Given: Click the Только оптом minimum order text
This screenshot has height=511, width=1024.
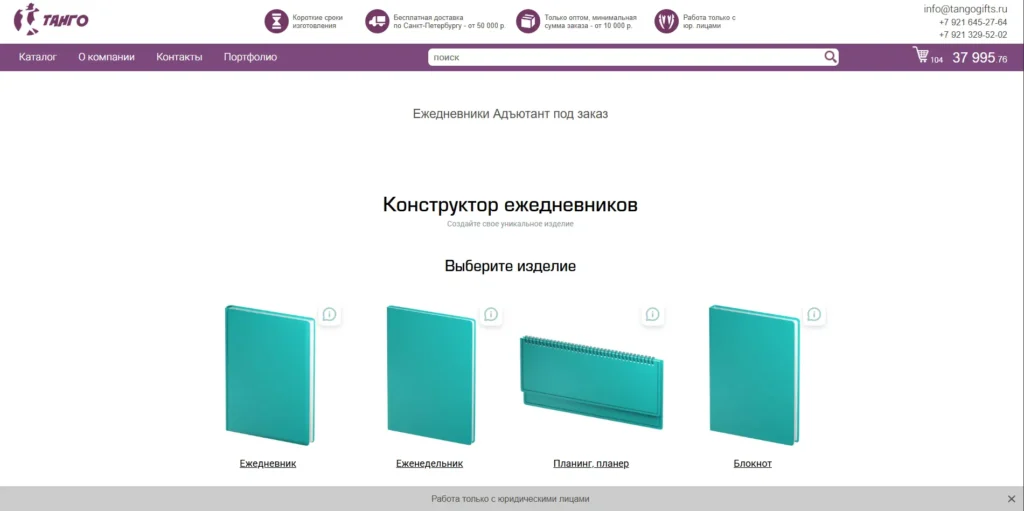Looking at the screenshot, I should coord(590,22).
